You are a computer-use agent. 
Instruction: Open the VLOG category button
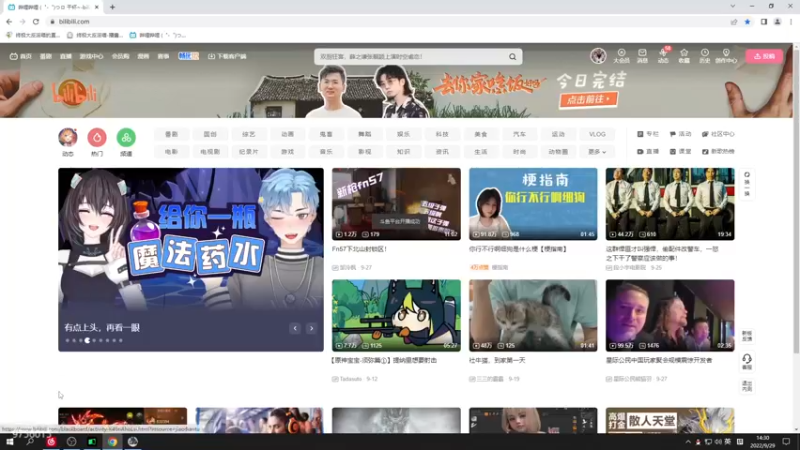pos(597,134)
